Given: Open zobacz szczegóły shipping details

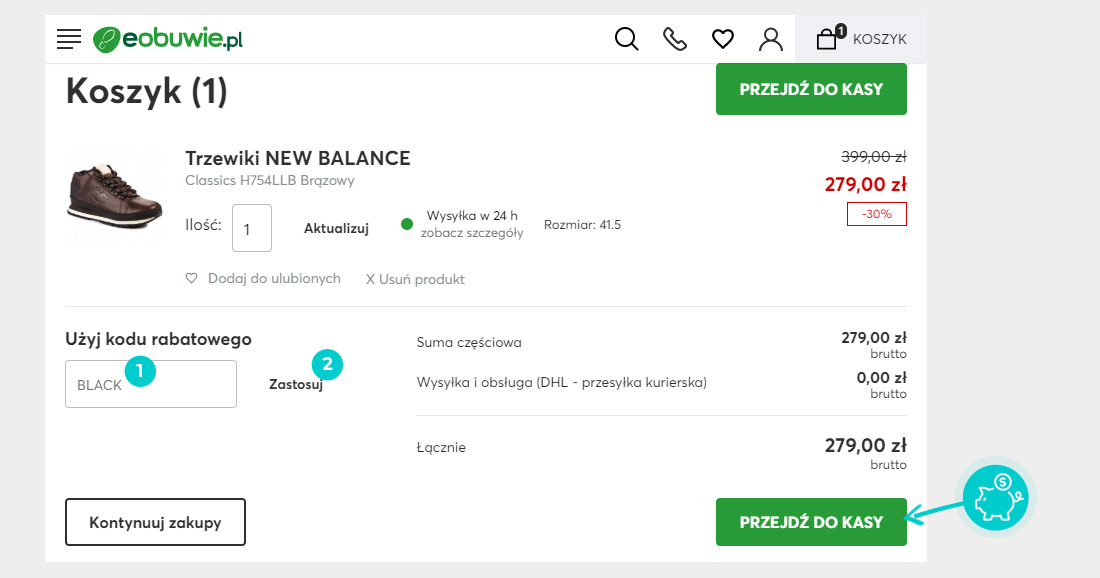Looking at the screenshot, I should pyautogui.click(x=472, y=233).
